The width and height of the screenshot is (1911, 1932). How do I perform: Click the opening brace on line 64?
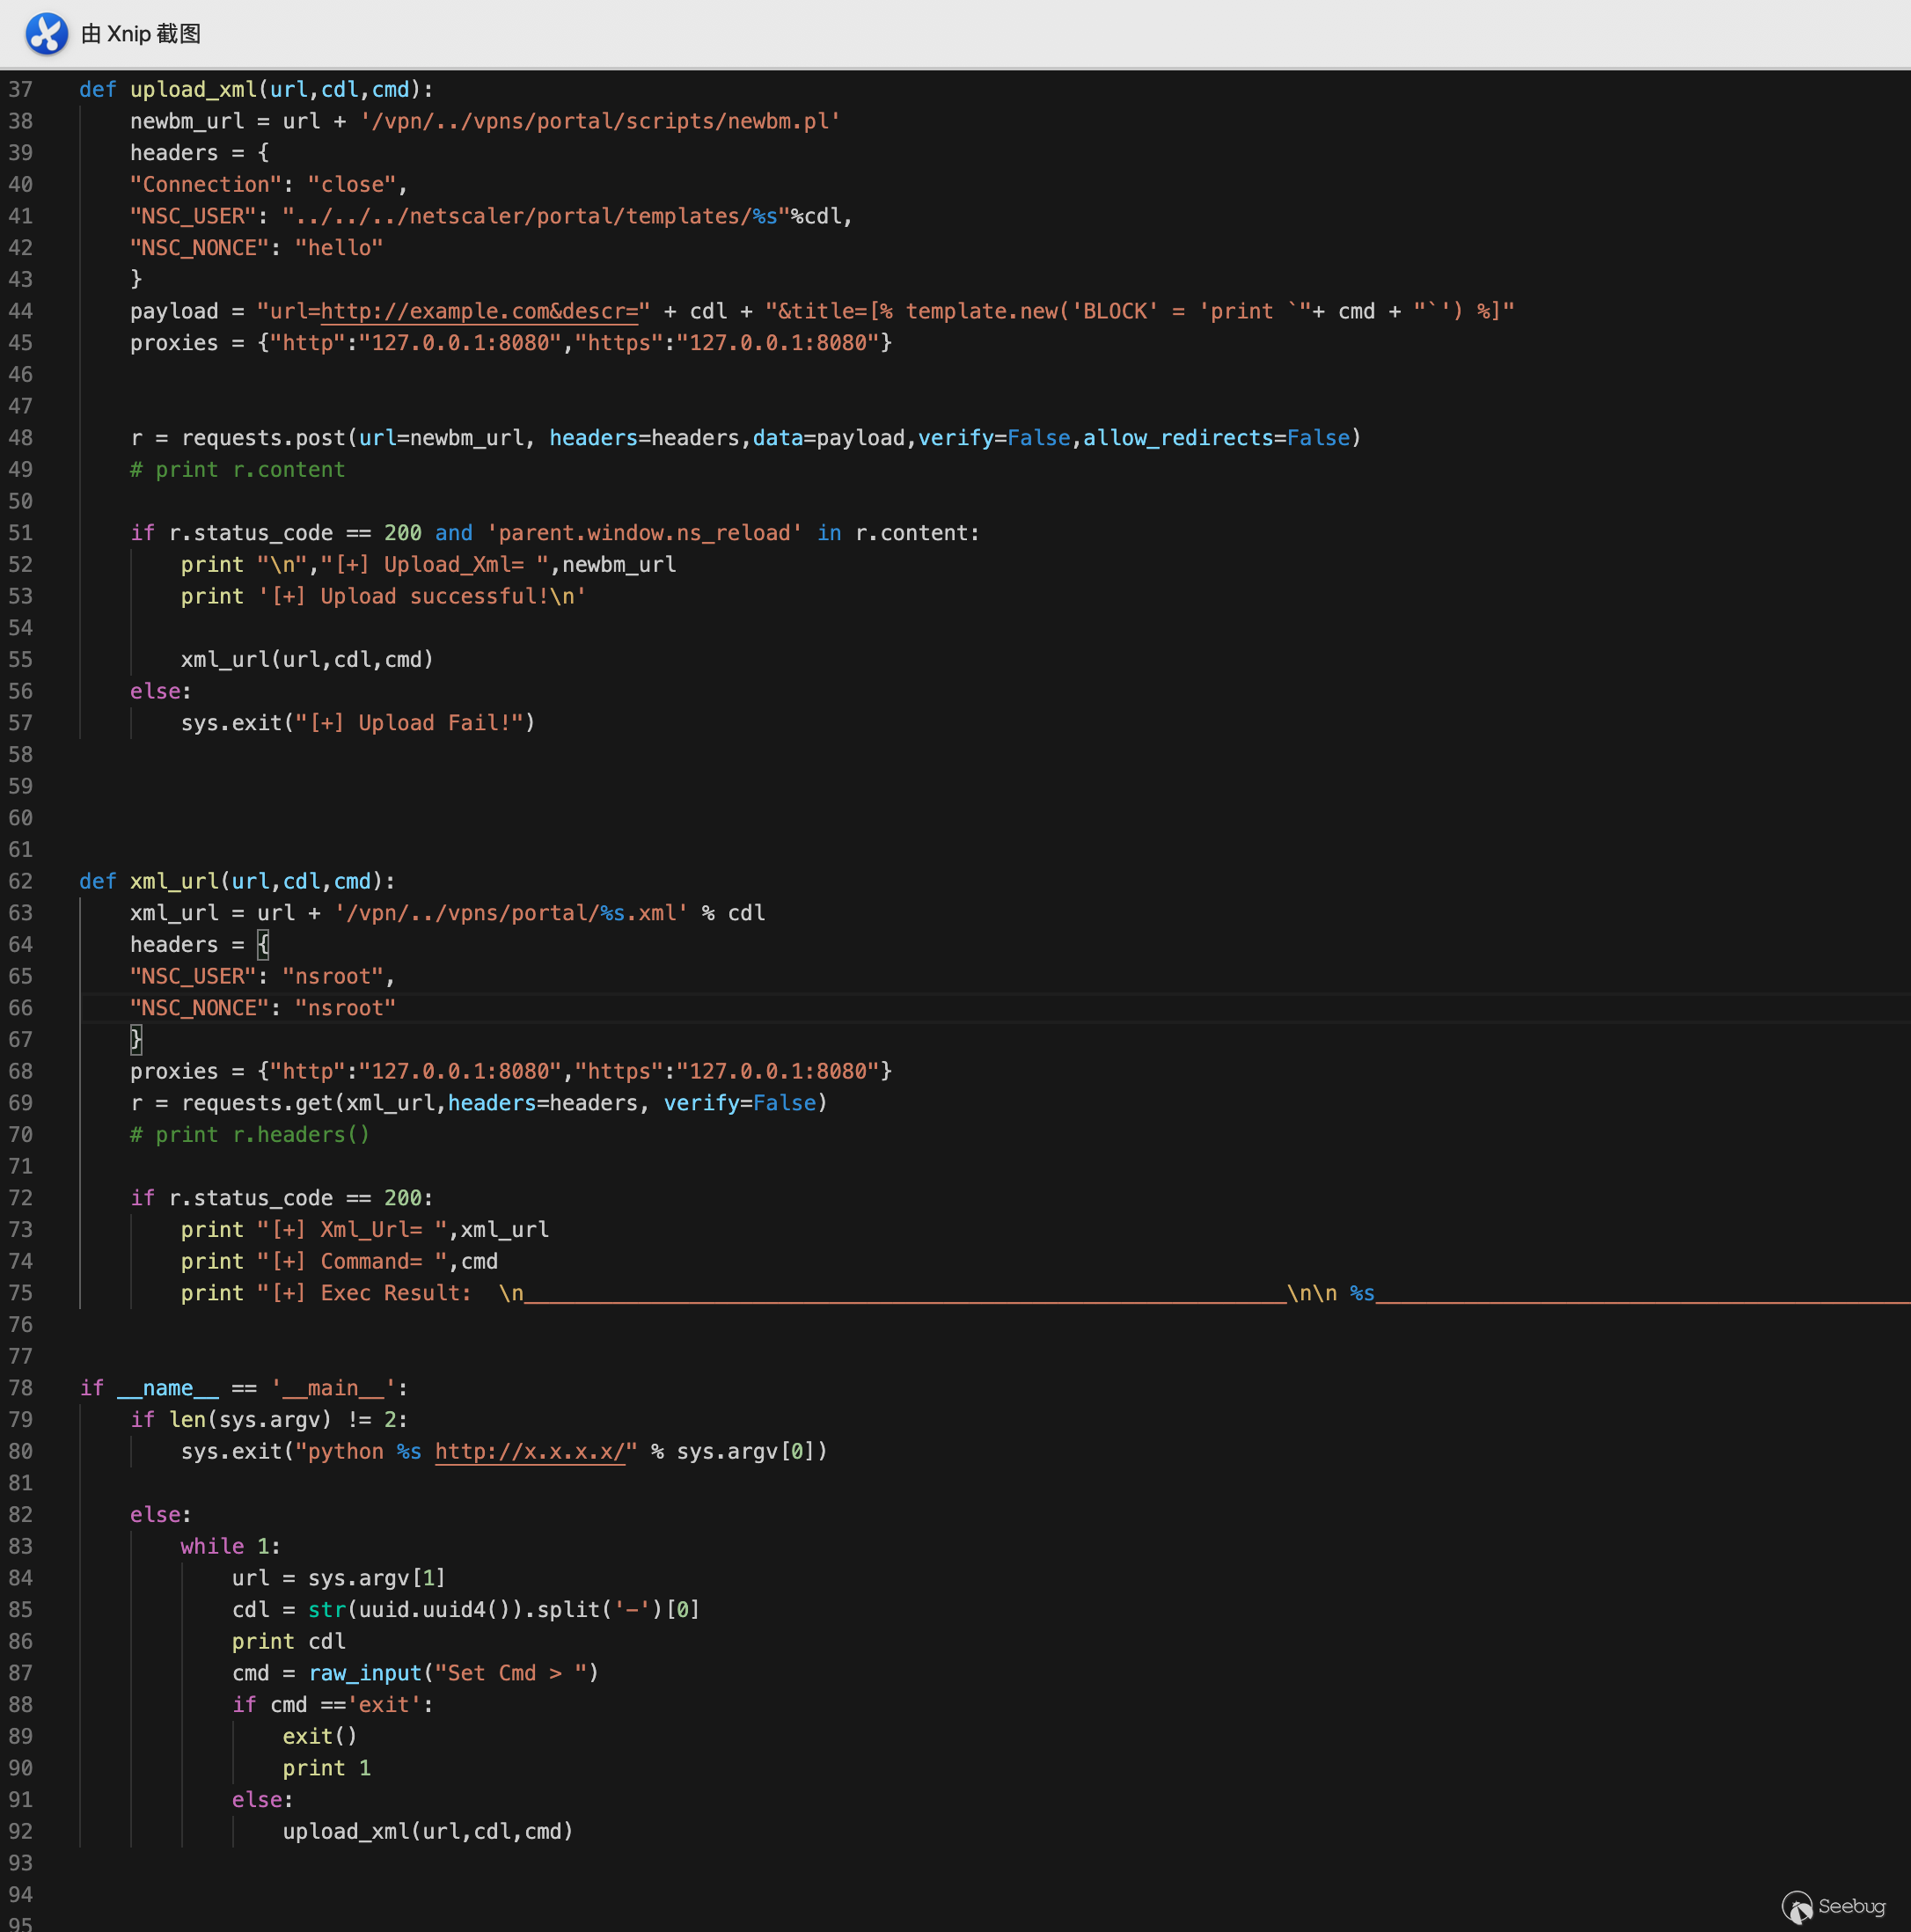point(263,944)
